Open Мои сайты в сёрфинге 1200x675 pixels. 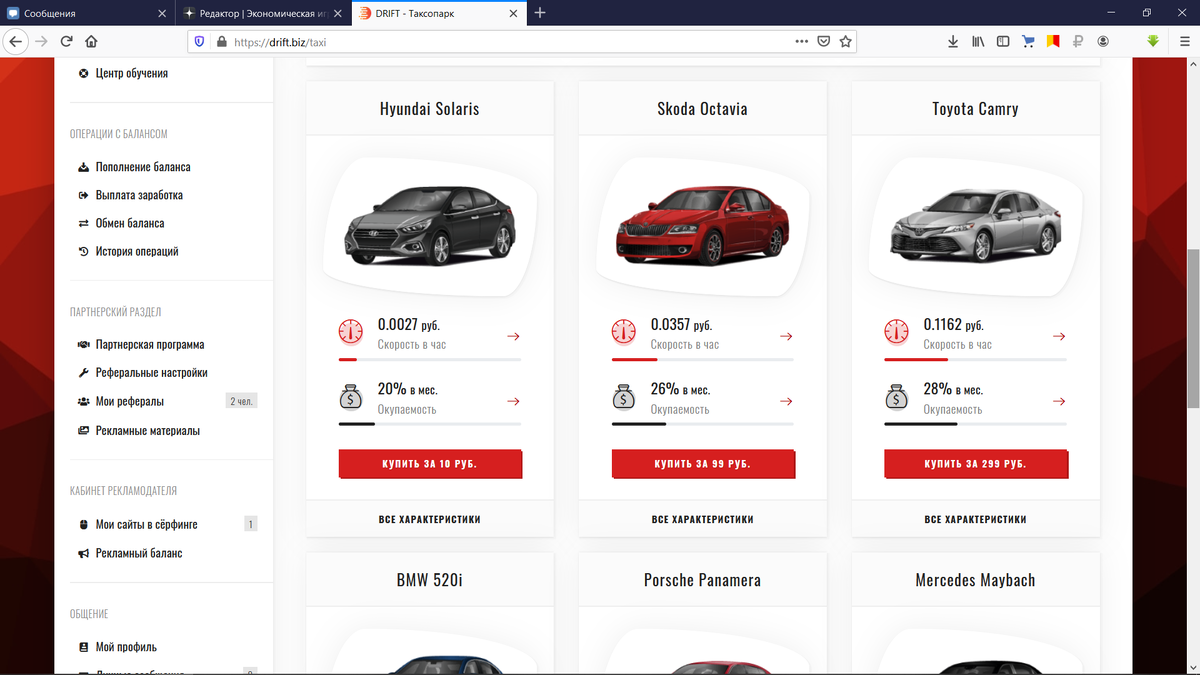tap(138, 524)
